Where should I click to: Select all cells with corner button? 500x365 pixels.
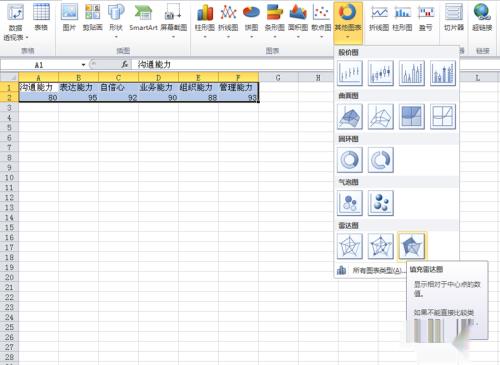pyautogui.click(x=9, y=77)
